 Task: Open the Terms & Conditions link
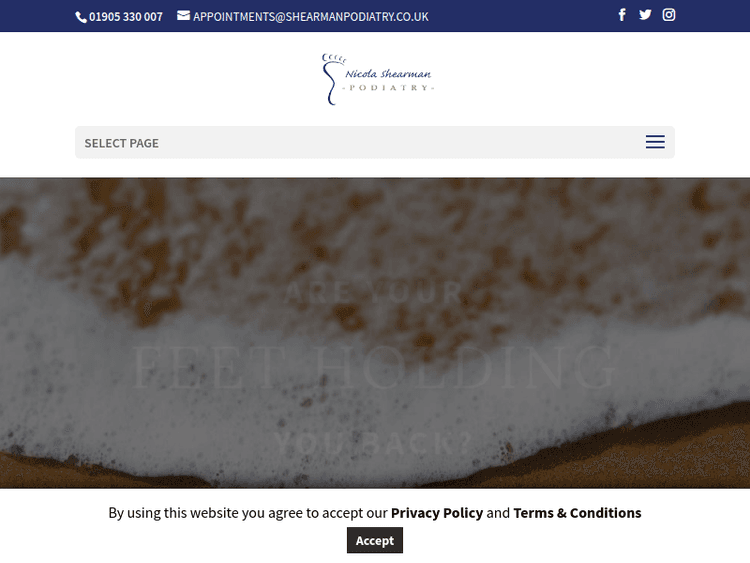(577, 513)
